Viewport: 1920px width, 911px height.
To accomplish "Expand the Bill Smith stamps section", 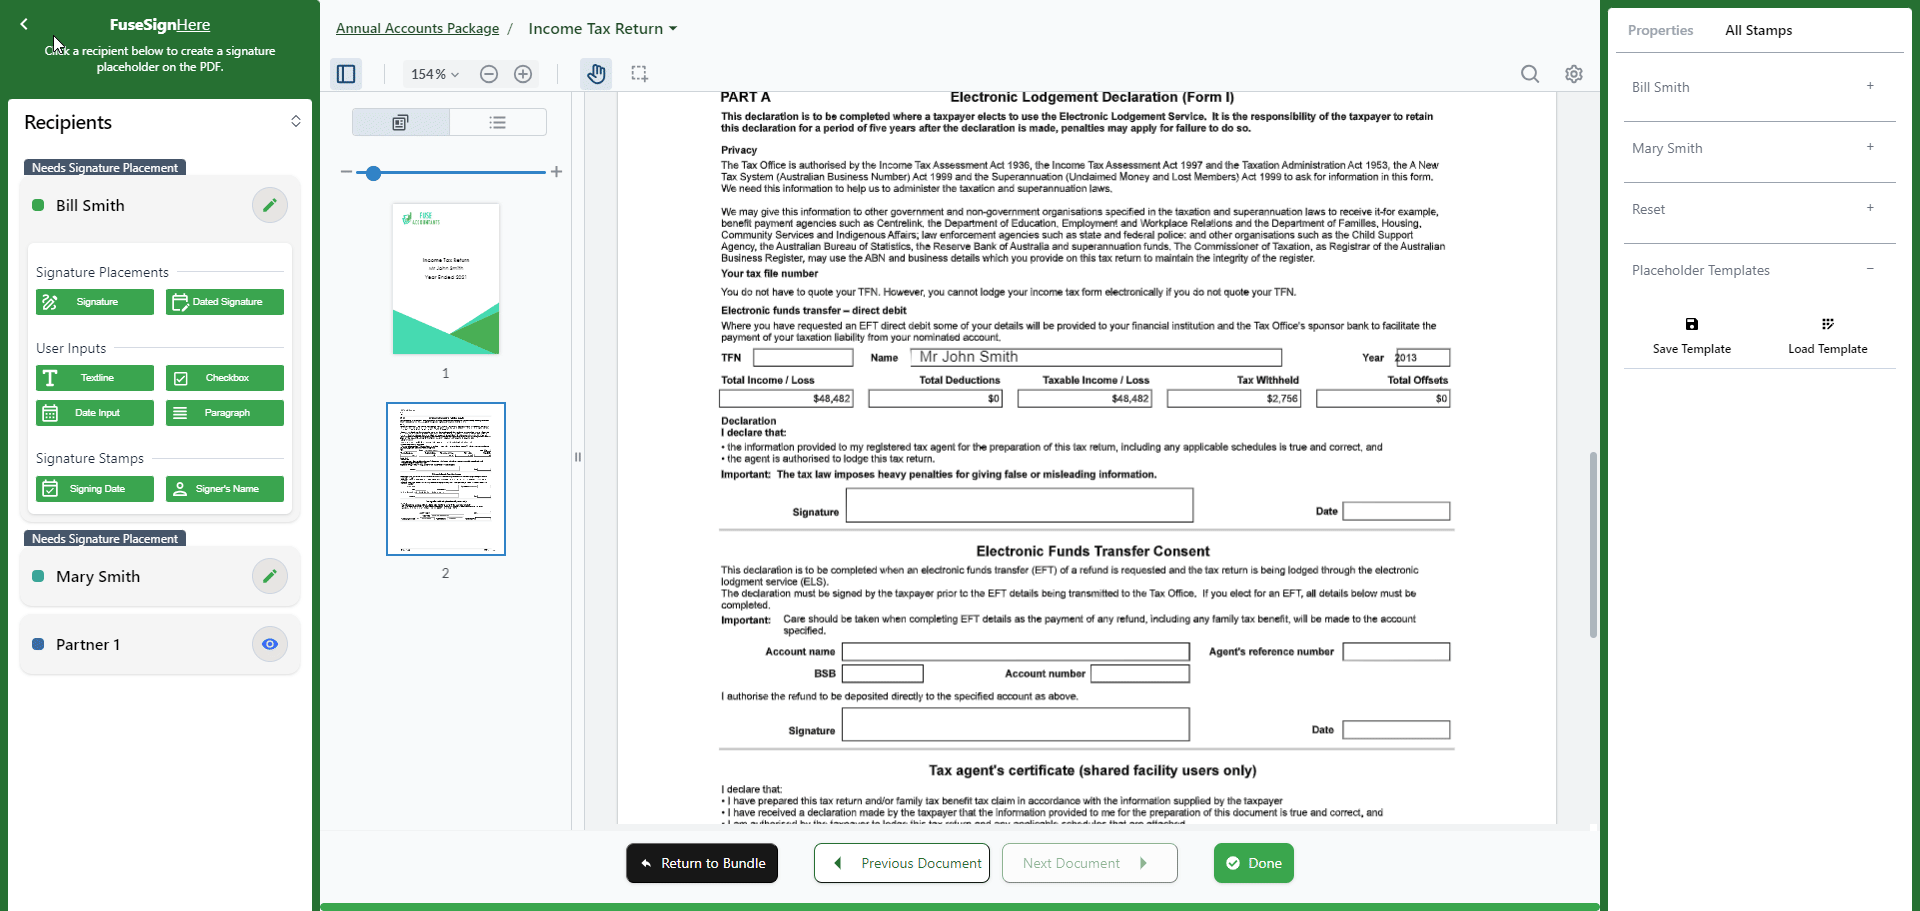I will click(1869, 87).
